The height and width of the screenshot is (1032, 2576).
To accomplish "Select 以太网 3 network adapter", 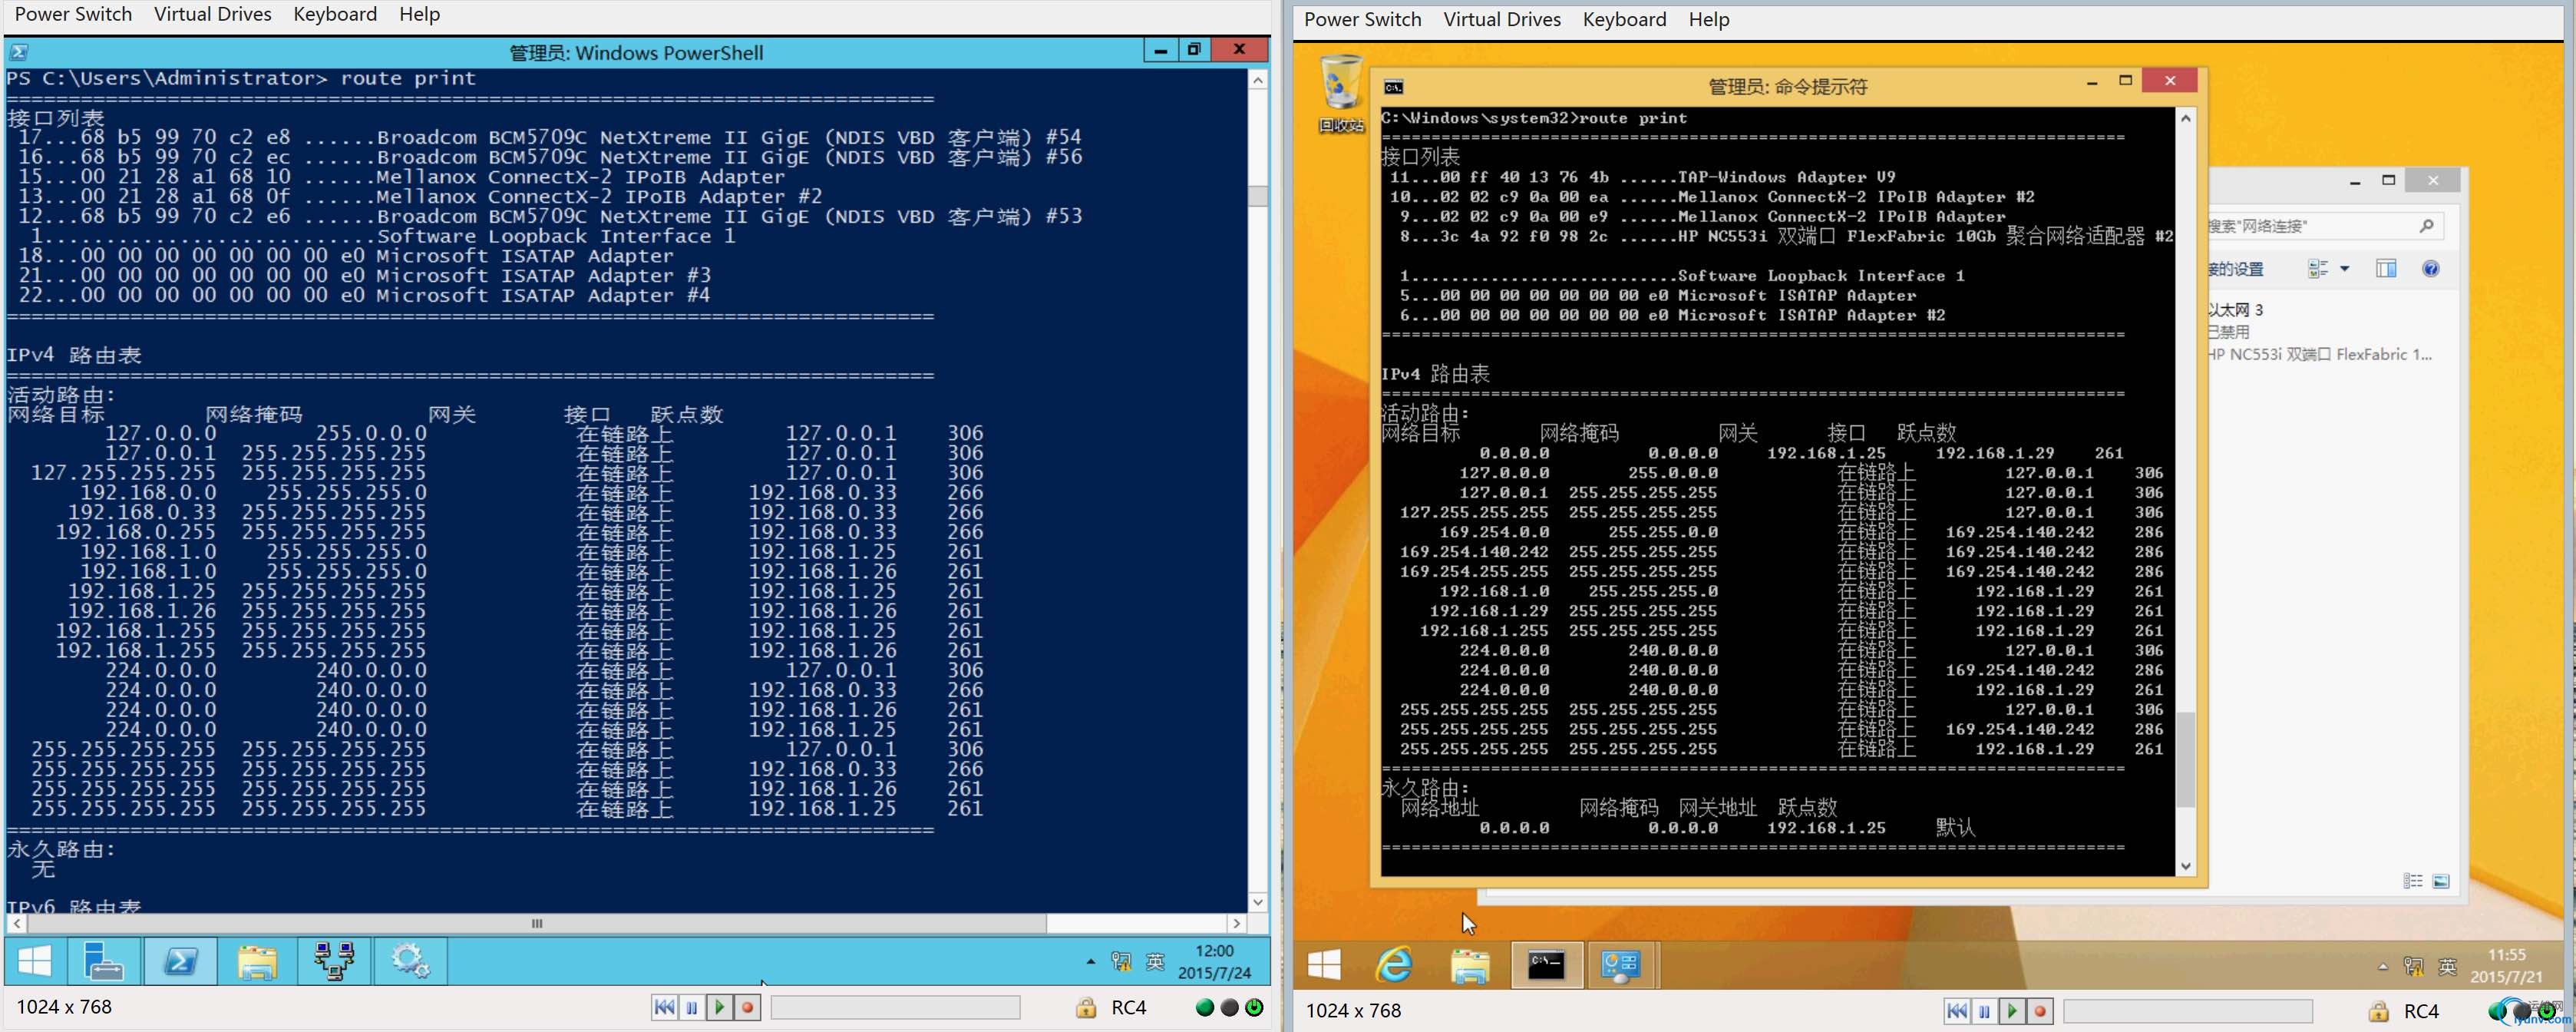I will pos(2320,332).
